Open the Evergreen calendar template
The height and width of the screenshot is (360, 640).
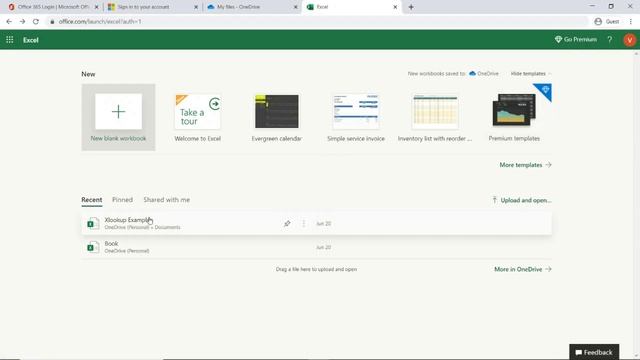[x=277, y=117]
